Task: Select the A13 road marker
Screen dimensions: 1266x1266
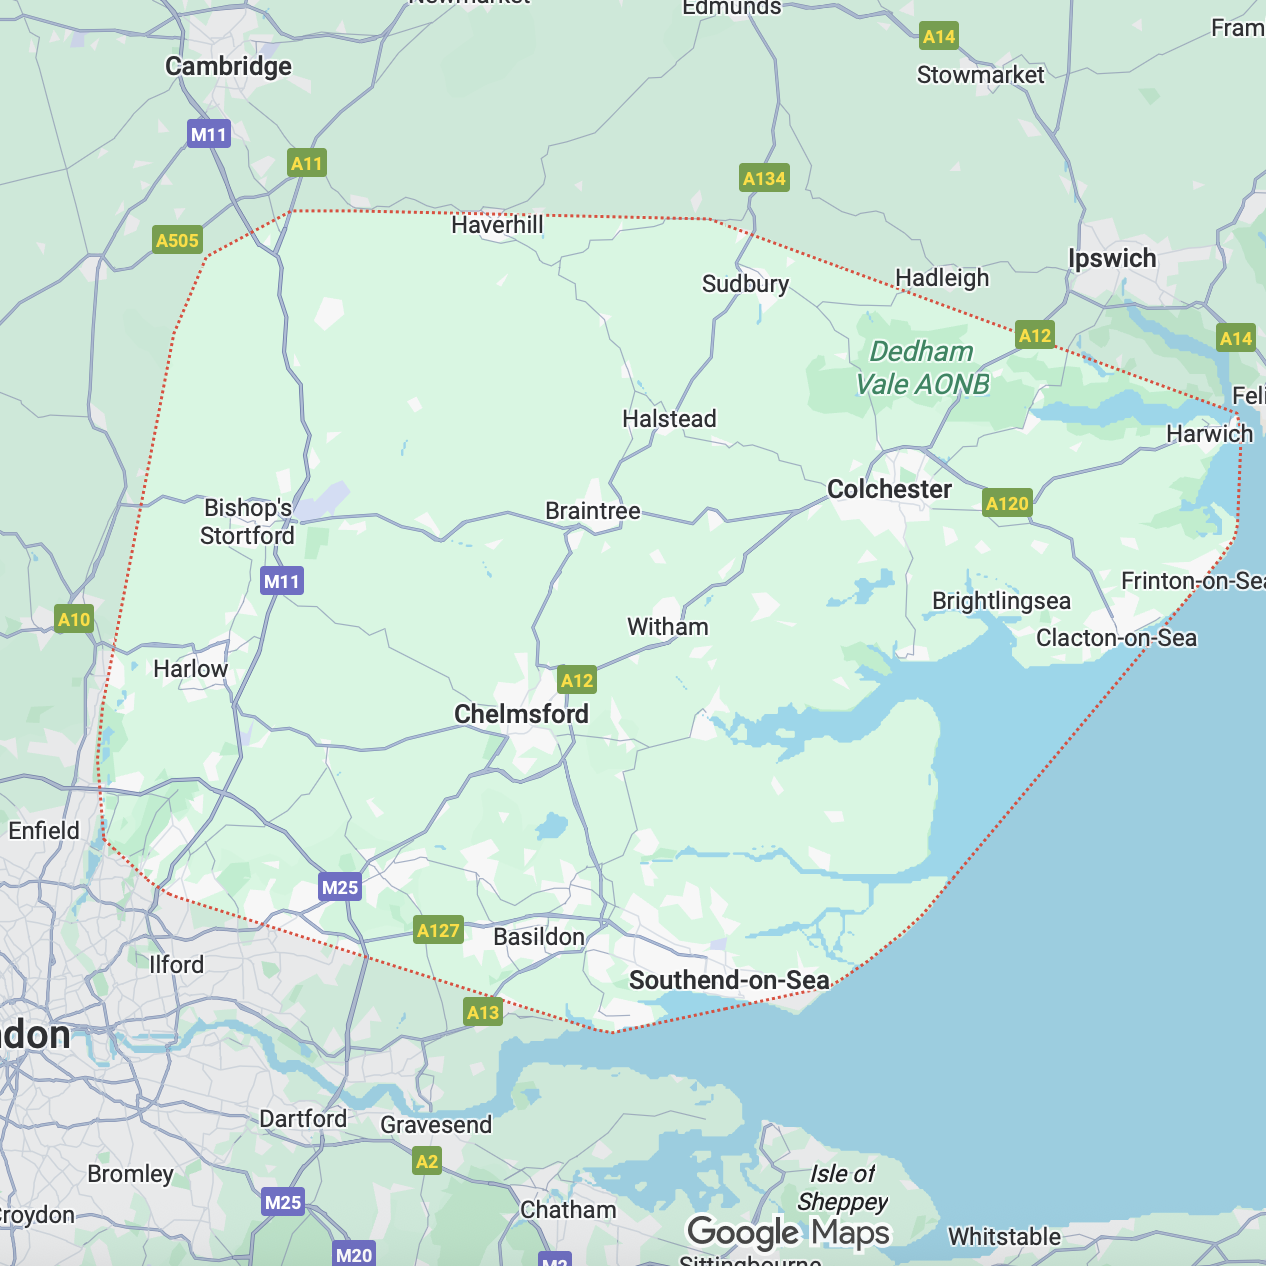Action: point(483,1012)
